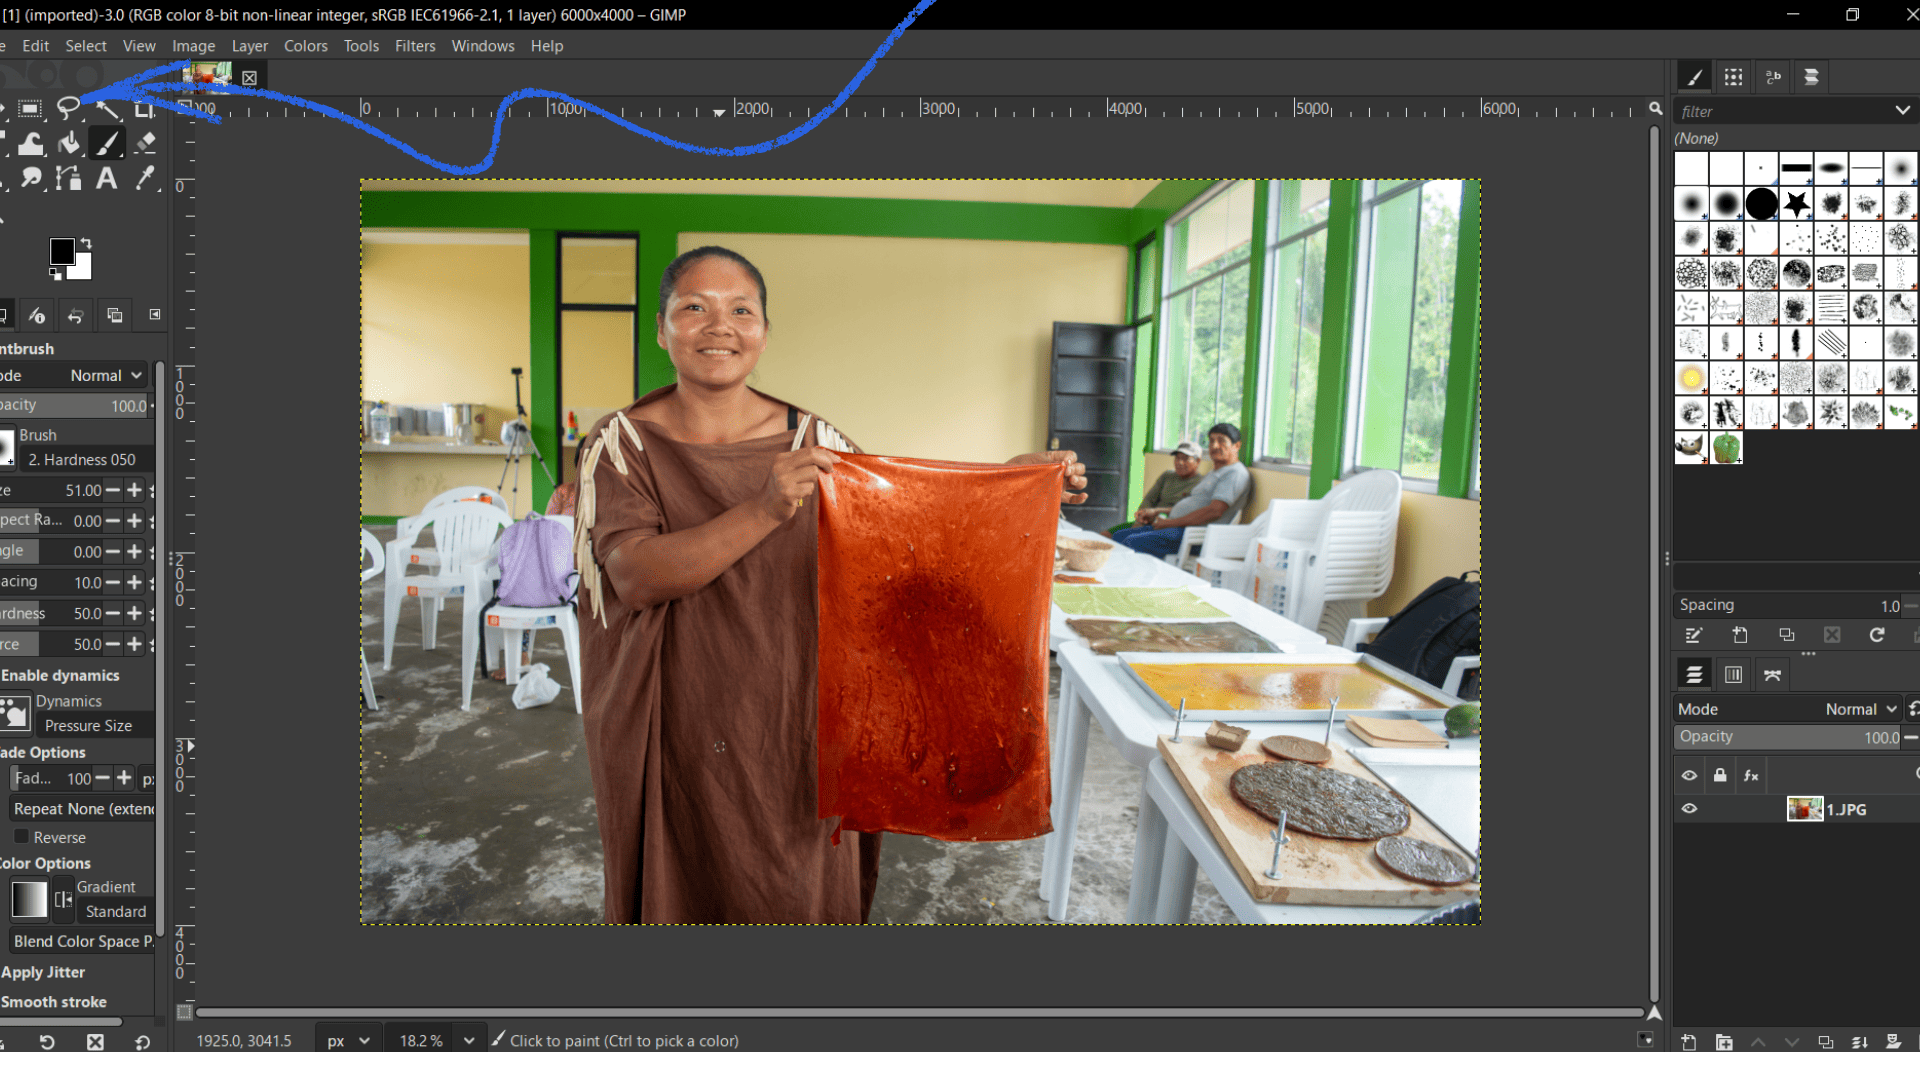
Task: Hide the 1.JPG layer via eye icon
Action: coord(1689,809)
